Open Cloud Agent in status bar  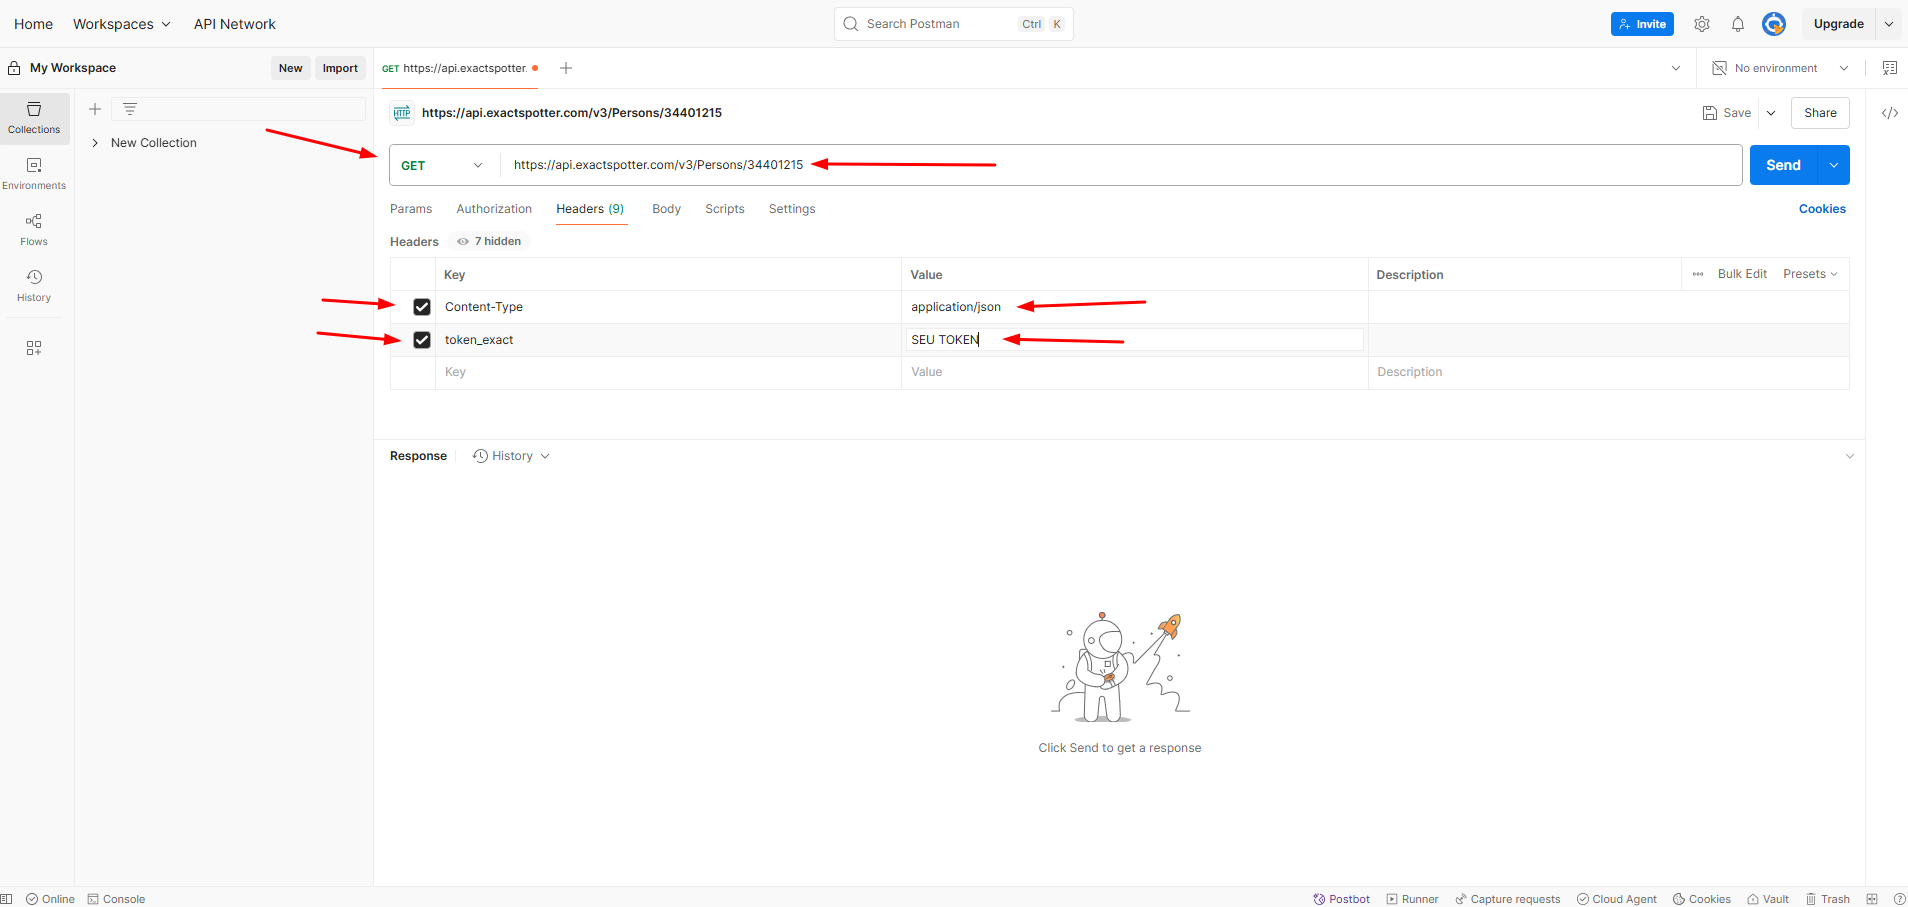tap(1616, 899)
